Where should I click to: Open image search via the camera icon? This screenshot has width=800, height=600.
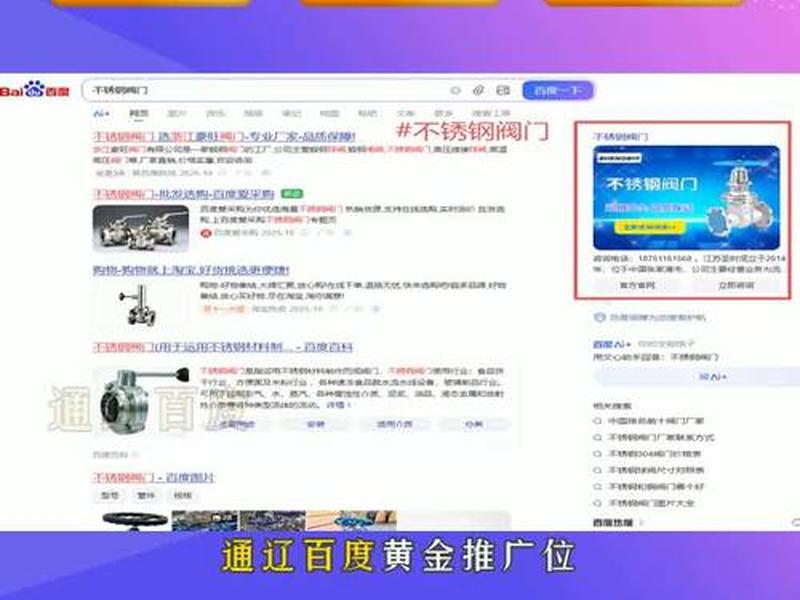point(503,91)
